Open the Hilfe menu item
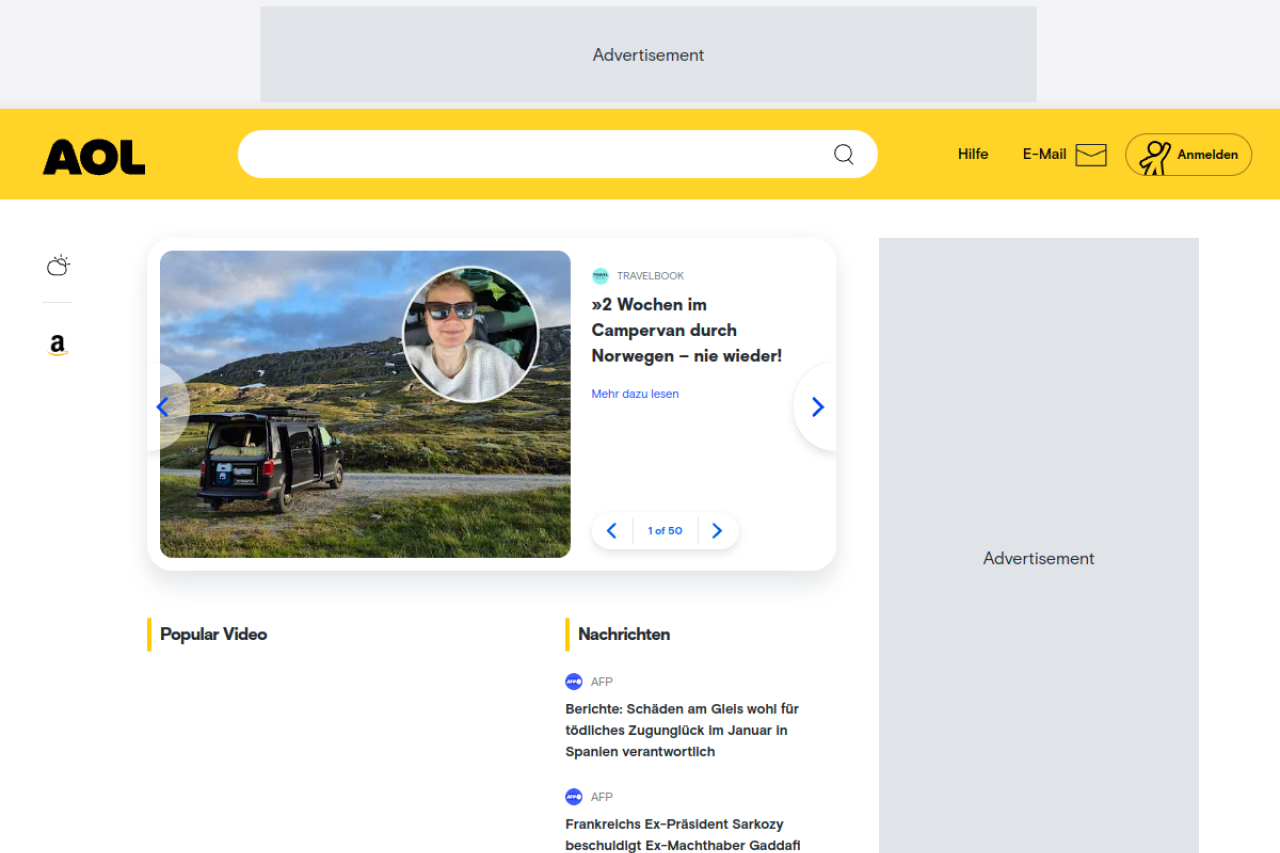Screen dimensions: 1280x853 click(x=972, y=154)
